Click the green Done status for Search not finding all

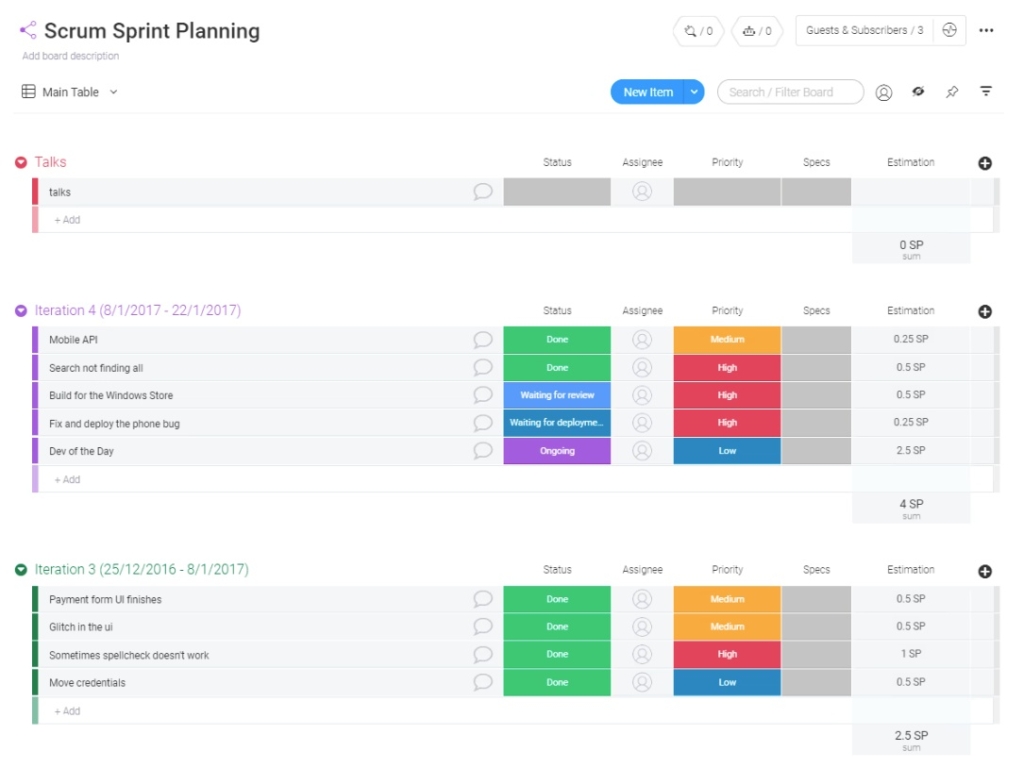point(556,367)
